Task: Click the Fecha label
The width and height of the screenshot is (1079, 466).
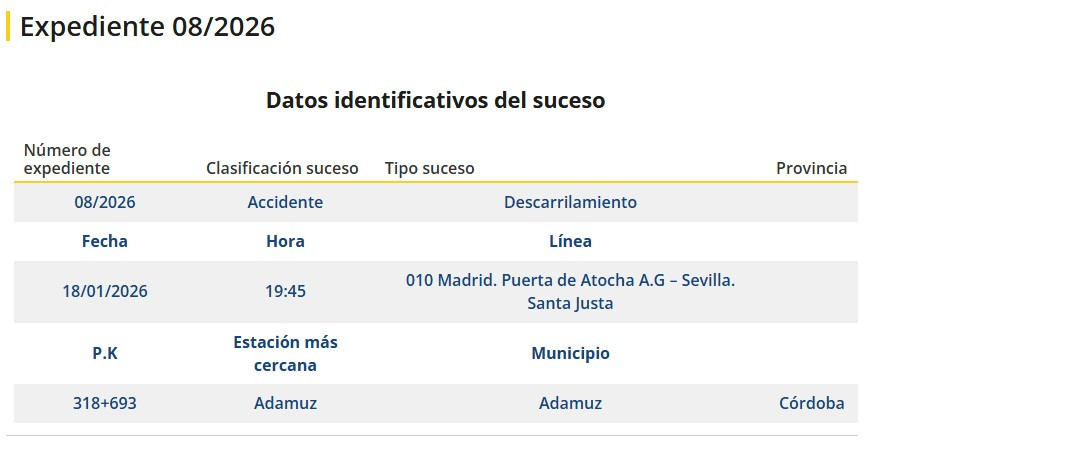Action: 105,241
